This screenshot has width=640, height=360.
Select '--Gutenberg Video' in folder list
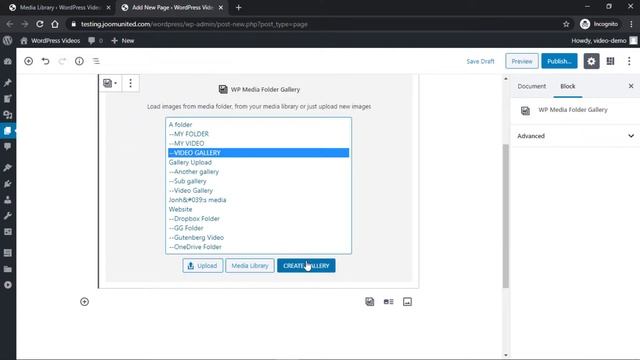coord(258,237)
